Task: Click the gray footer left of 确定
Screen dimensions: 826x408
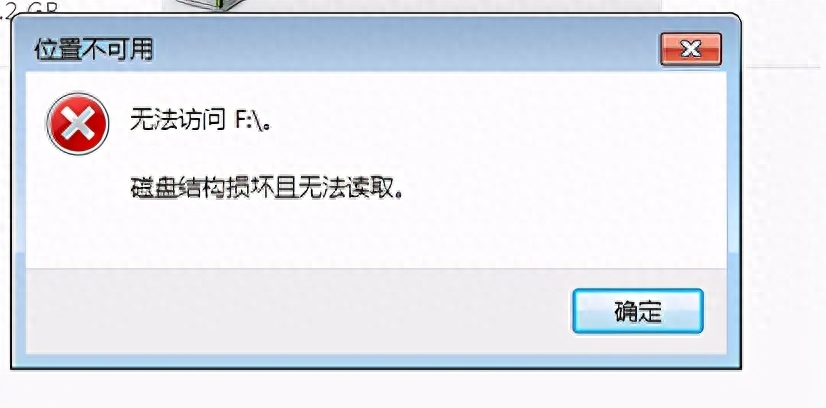Action: tap(295, 311)
